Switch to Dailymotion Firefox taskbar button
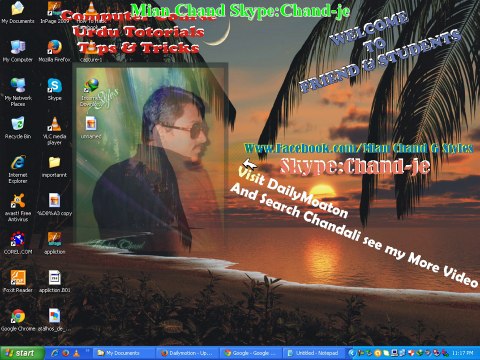 pyautogui.click(x=186, y=353)
